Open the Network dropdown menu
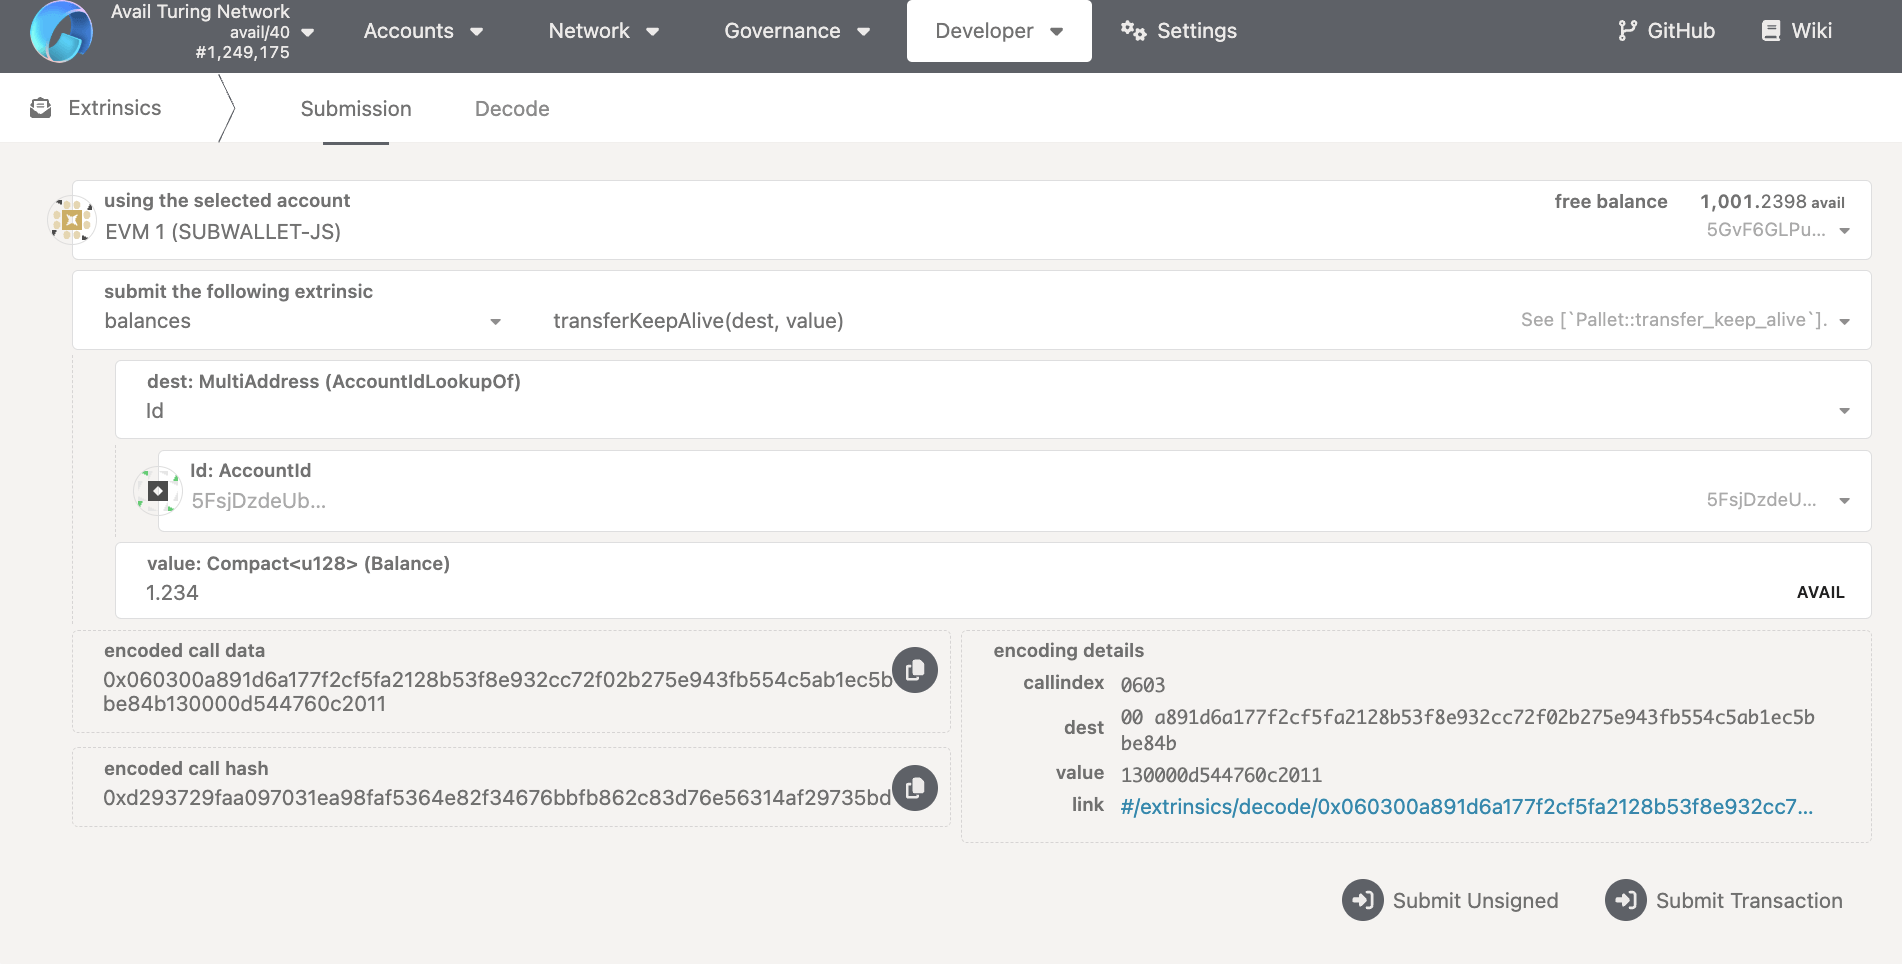This screenshot has width=1902, height=964. (x=603, y=31)
